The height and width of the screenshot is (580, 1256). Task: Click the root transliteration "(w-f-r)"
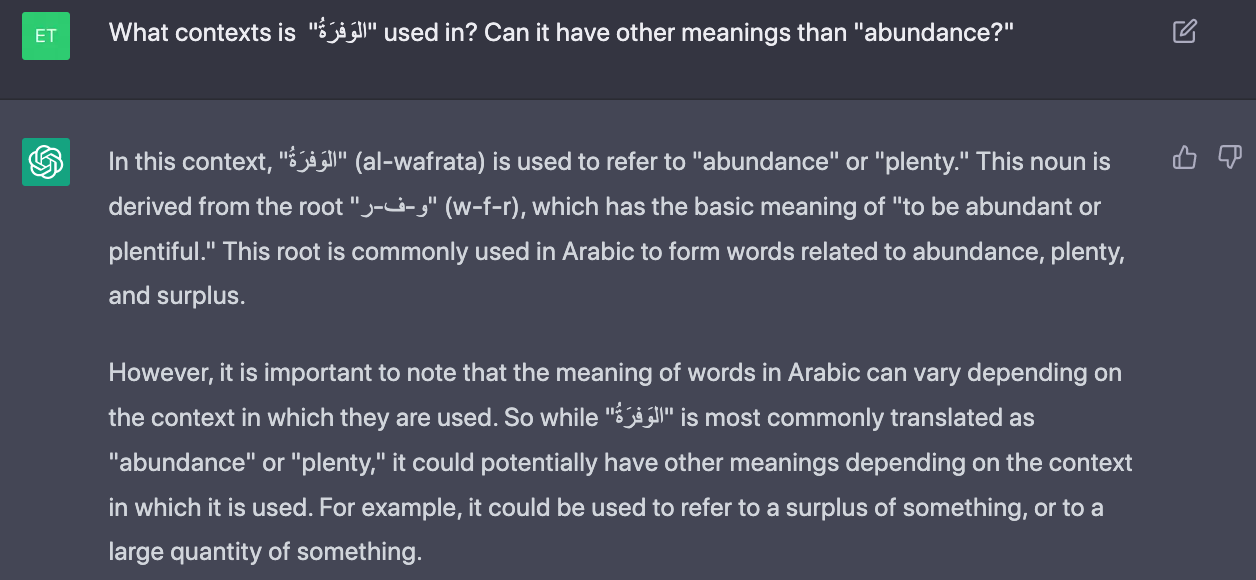tap(487, 208)
